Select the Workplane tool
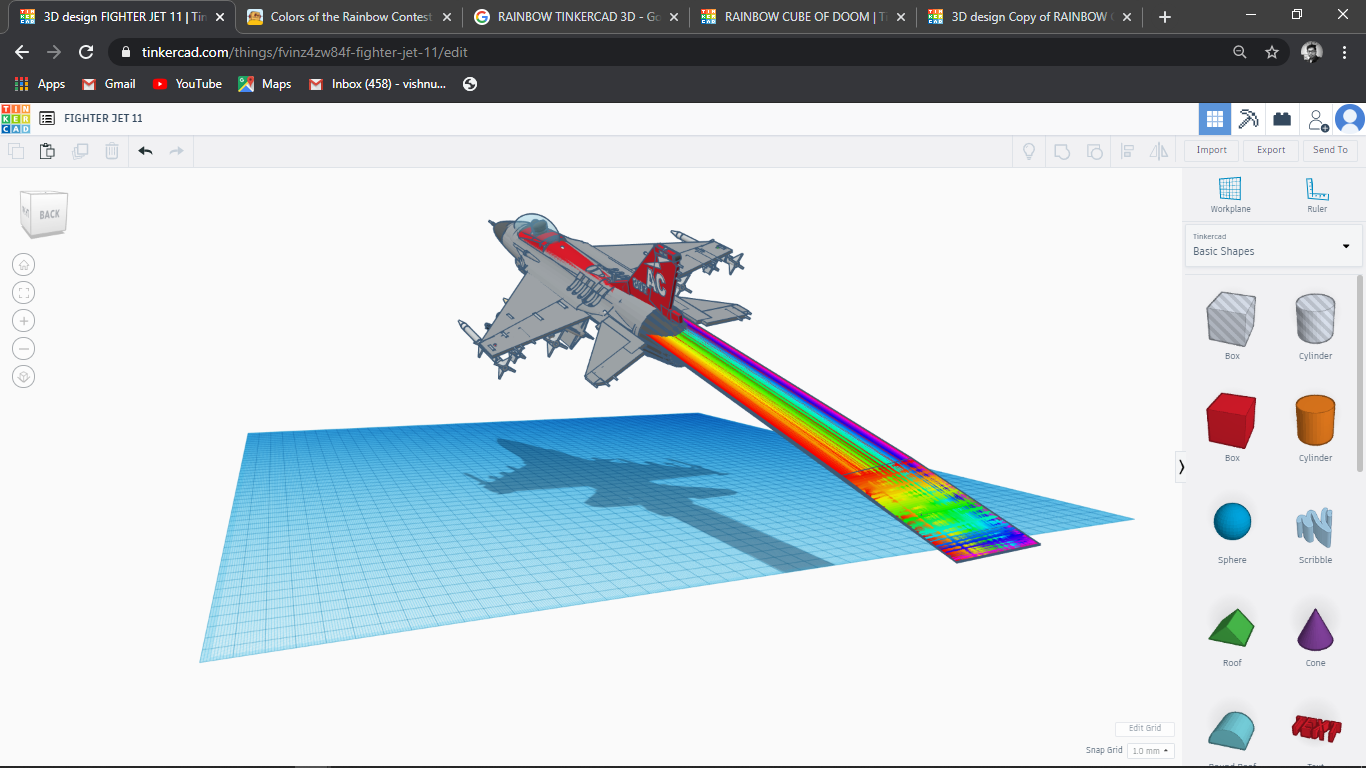The width and height of the screenshot is (1366, 768). tap(1230, 194)
